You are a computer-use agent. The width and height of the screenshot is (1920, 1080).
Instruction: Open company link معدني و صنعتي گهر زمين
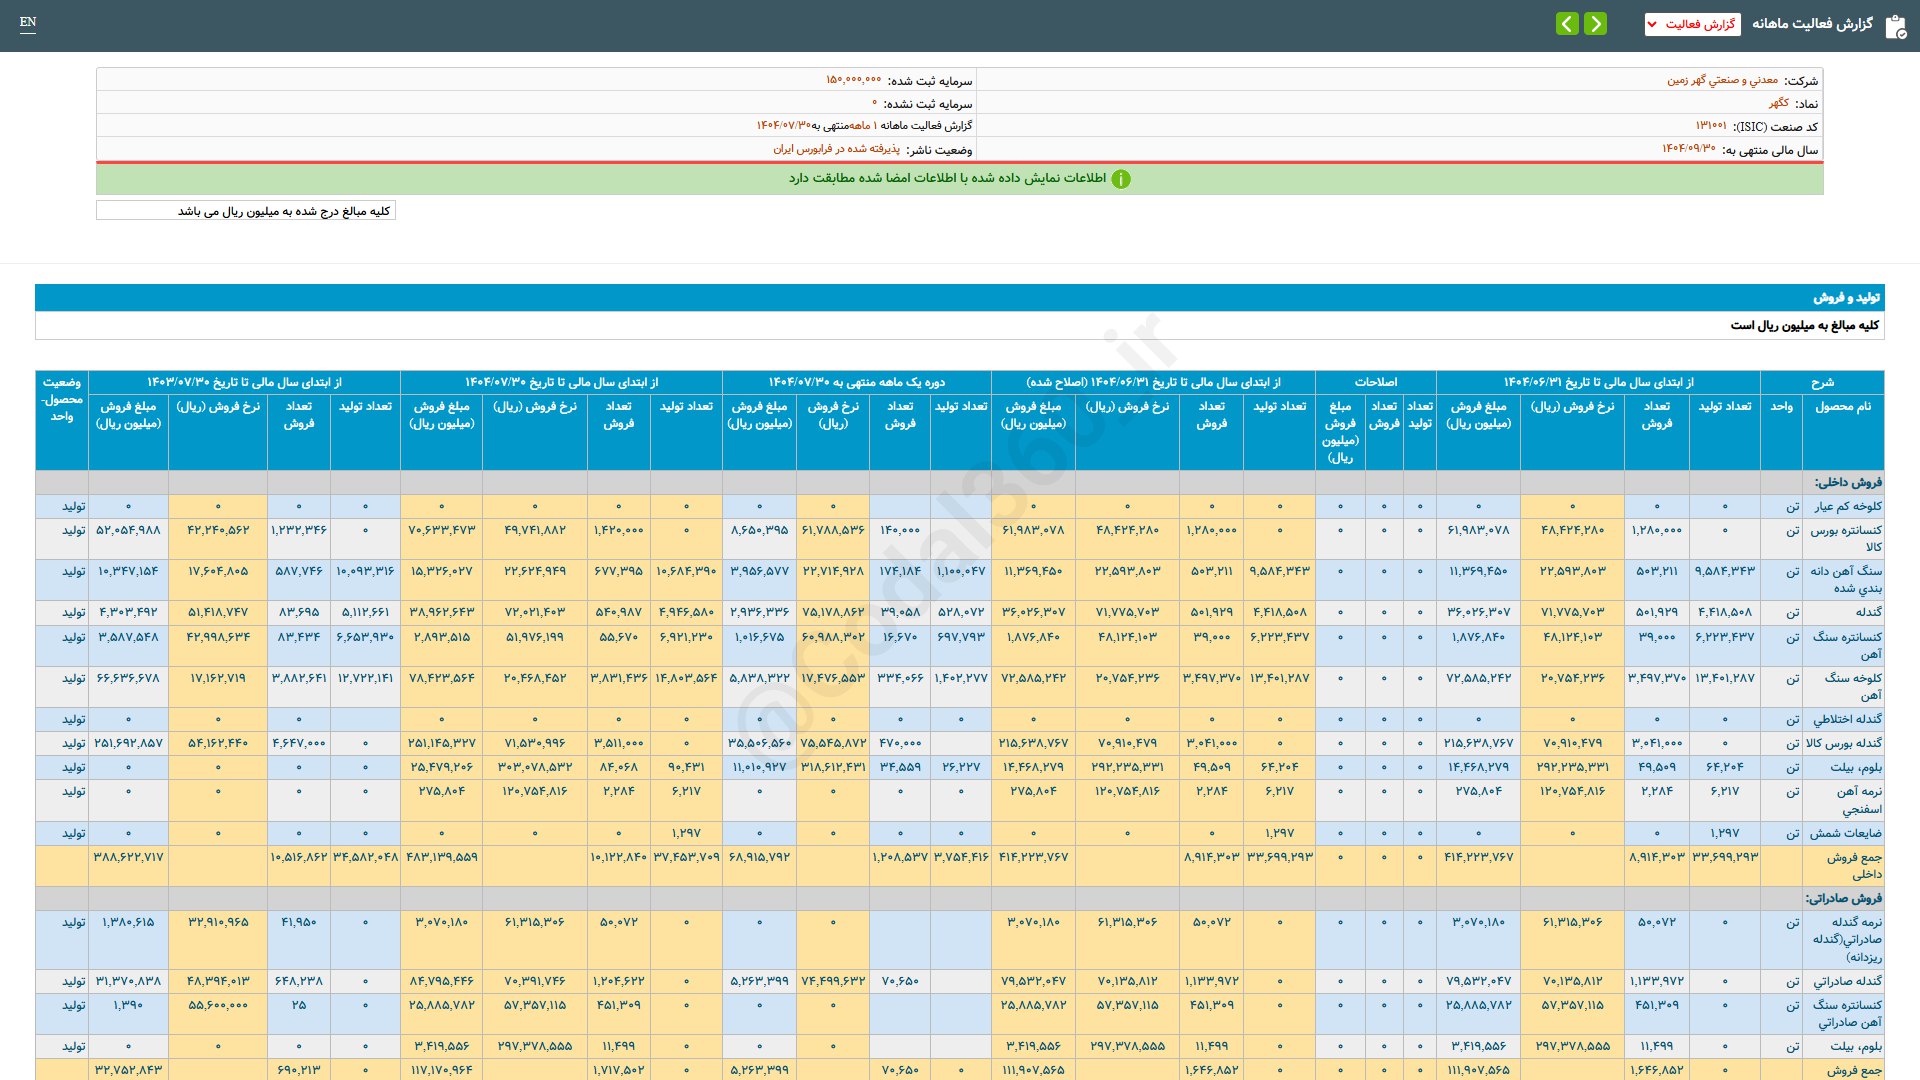[1722, 80]
